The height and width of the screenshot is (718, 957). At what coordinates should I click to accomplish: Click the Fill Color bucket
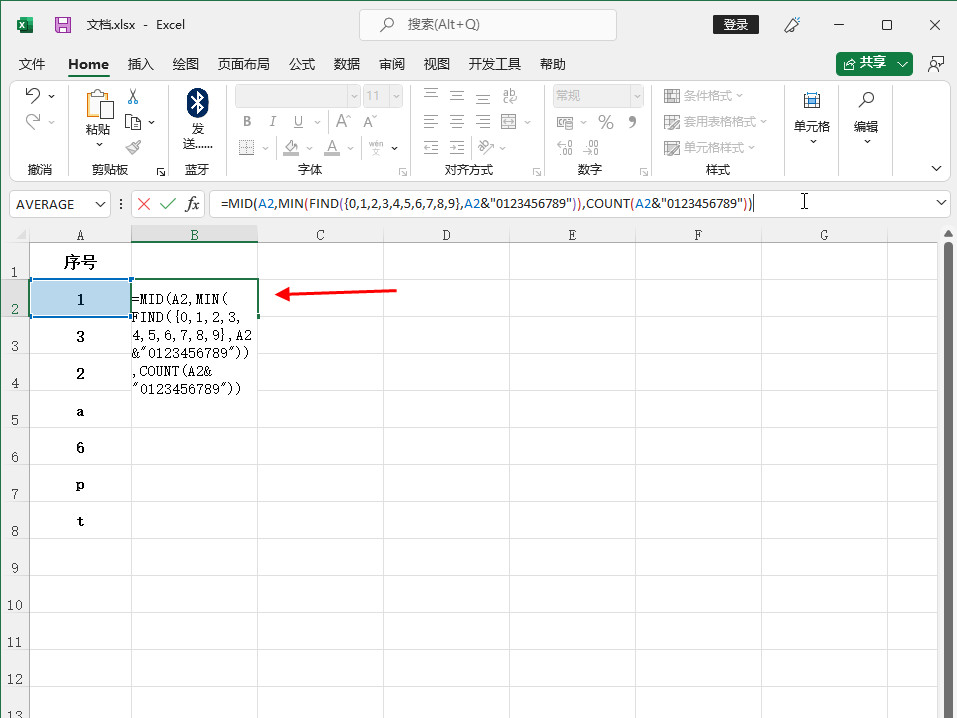pos(291,147)
